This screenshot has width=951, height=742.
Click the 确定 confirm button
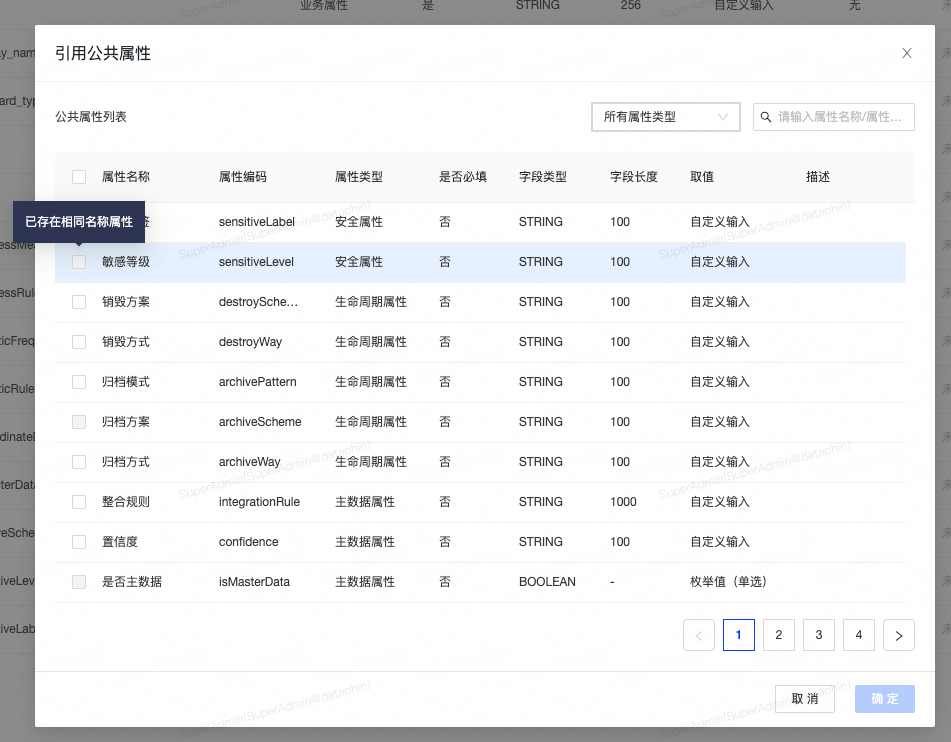pos(884,699)
